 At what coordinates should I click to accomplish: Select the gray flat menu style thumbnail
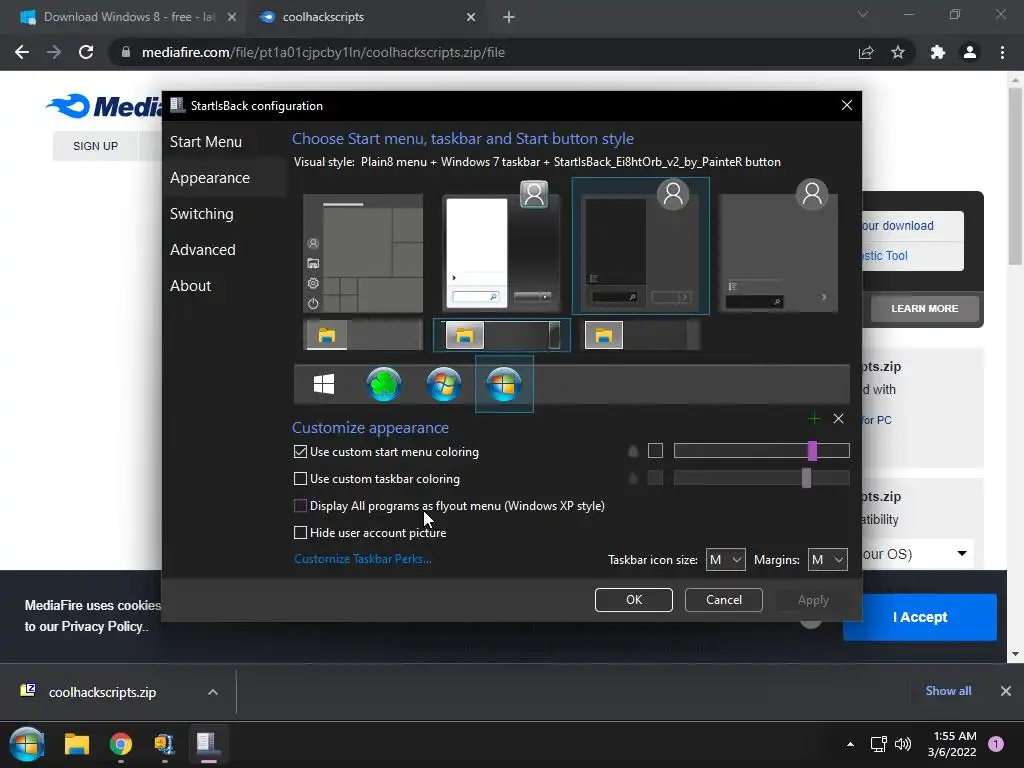pos(778,247)
